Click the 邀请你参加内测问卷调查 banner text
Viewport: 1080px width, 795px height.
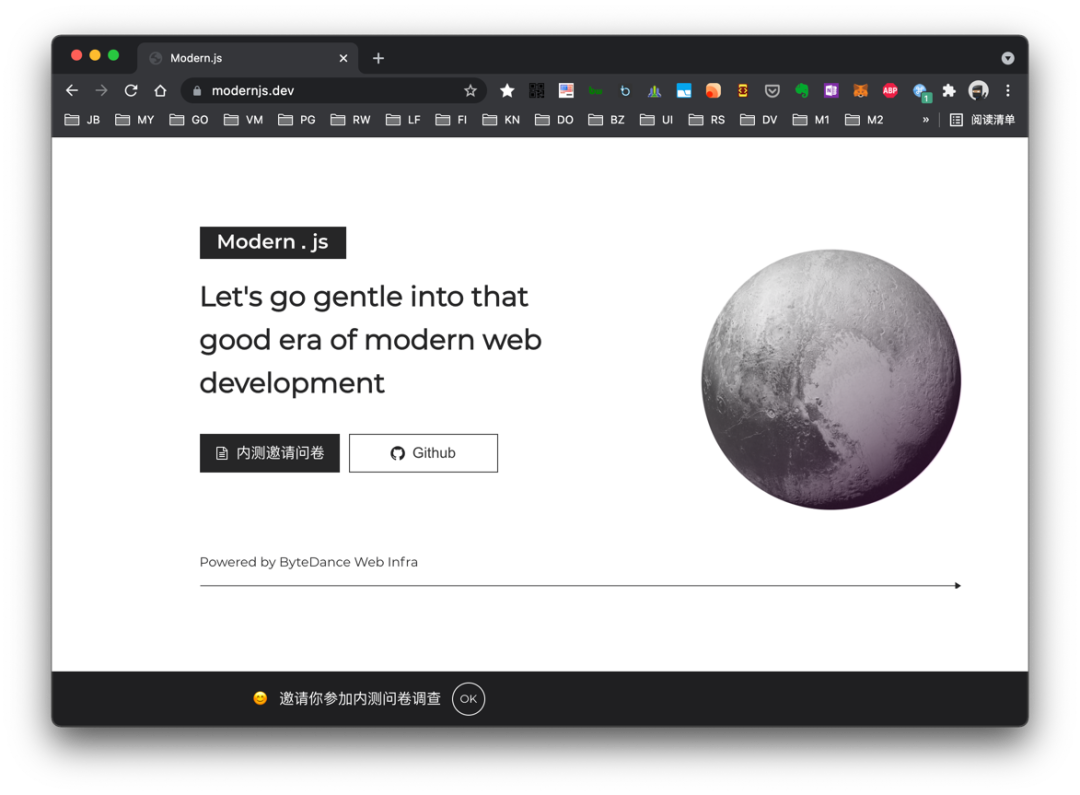360,699
